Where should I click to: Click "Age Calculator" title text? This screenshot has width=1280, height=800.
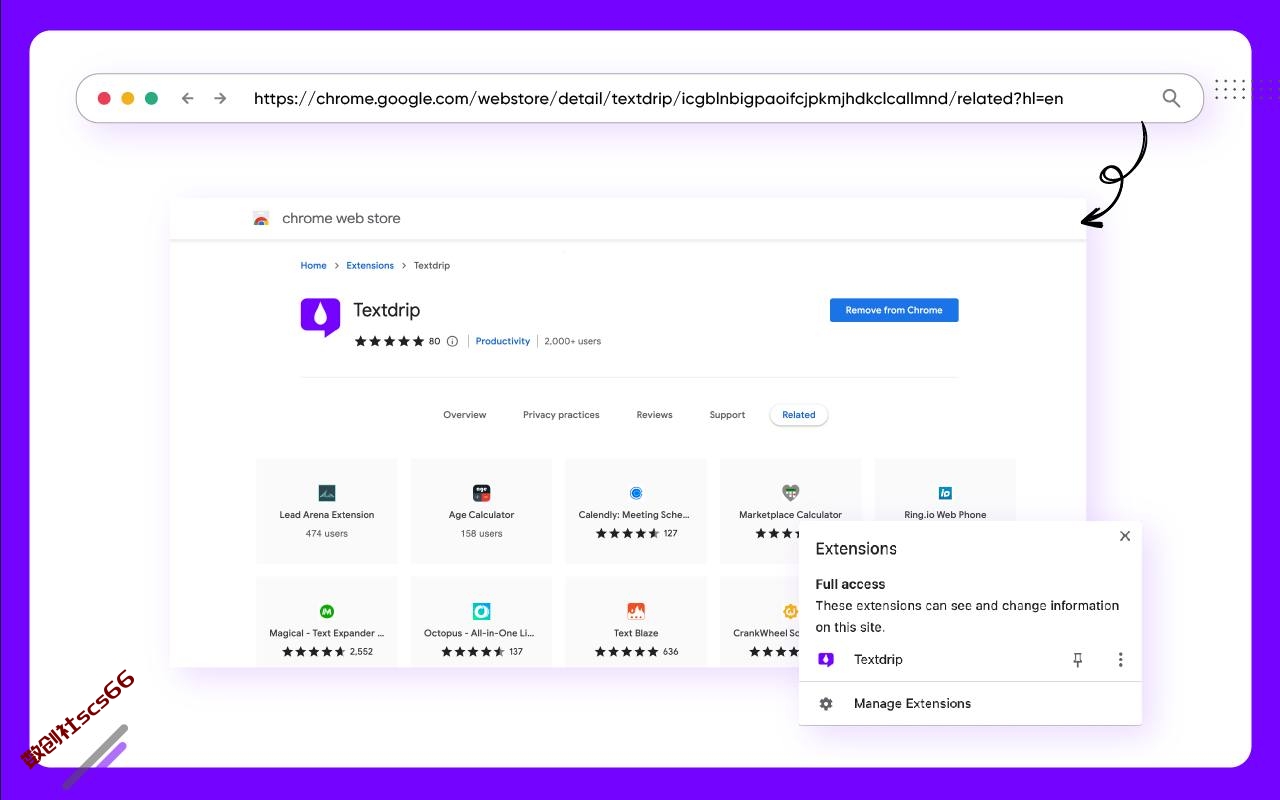click(481, 515)
